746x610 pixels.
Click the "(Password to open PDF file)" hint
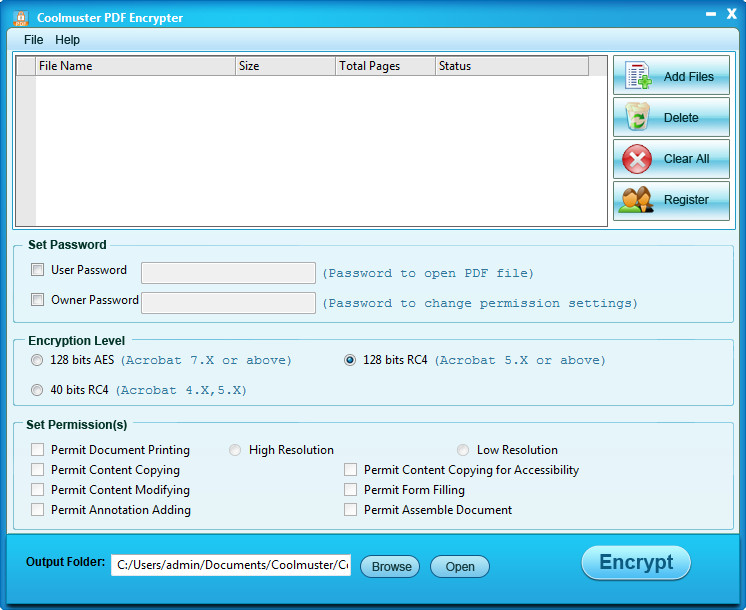click(x=428, y=274)
